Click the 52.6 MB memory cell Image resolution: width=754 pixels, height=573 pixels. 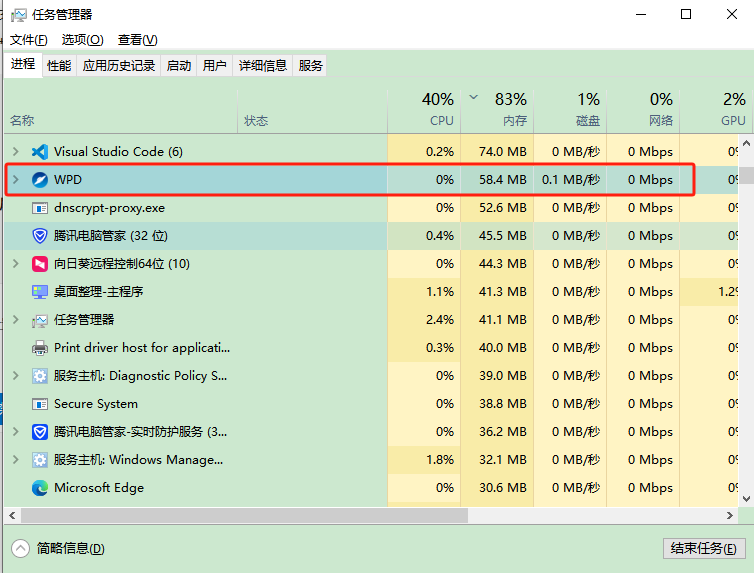click(x=497, y=208)
